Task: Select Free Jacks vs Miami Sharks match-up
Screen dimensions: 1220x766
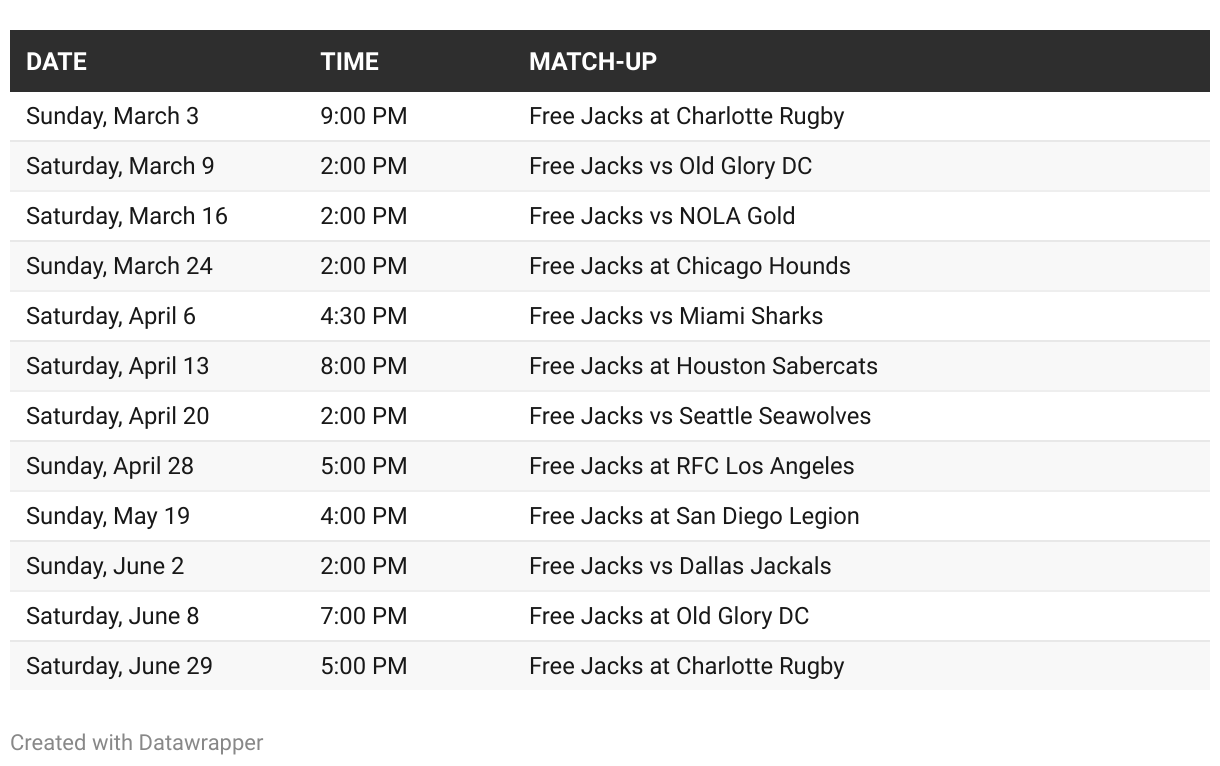Action: pyautogui.click(x=676, y=316)
